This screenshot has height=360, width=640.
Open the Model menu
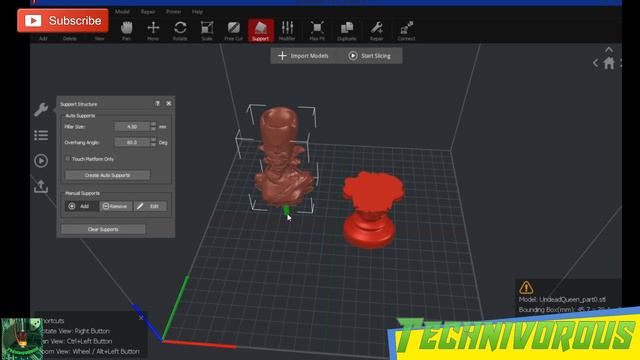pyautogui.click(x=122, y=12)
